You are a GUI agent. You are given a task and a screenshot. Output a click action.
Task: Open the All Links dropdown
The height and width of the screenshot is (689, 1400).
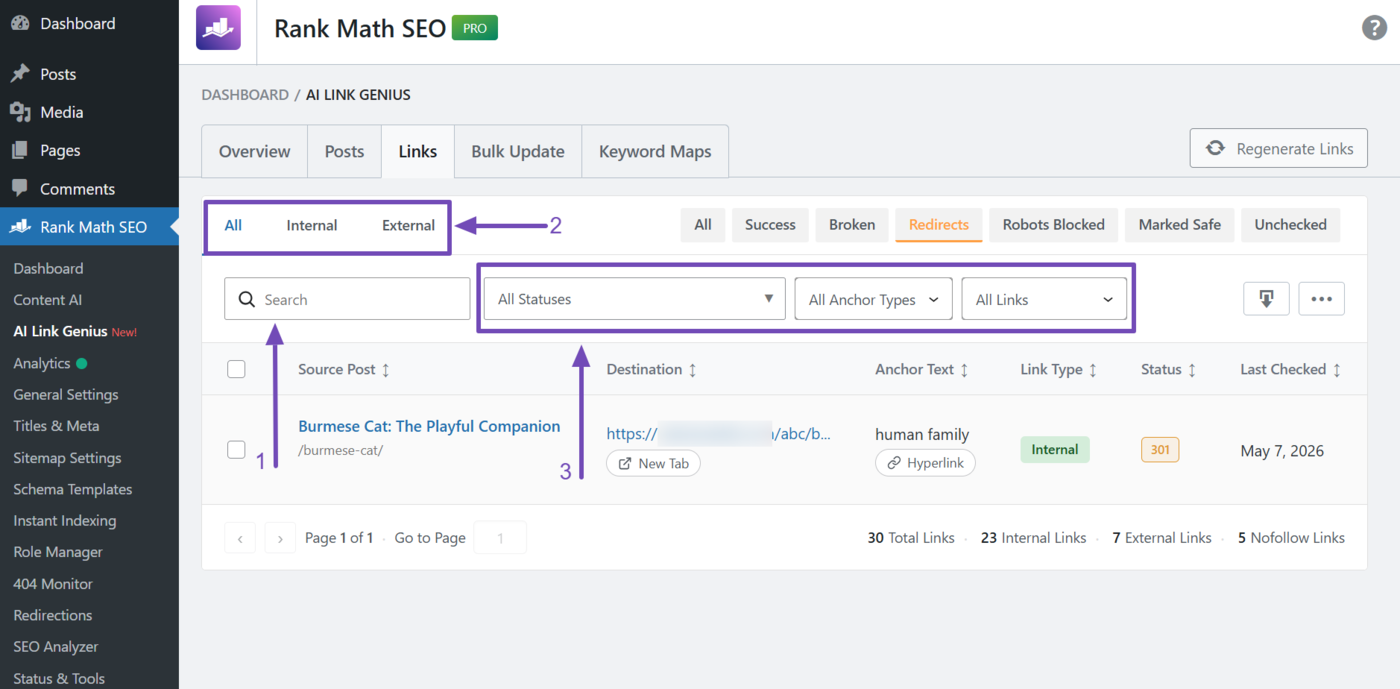[1044, 299]
